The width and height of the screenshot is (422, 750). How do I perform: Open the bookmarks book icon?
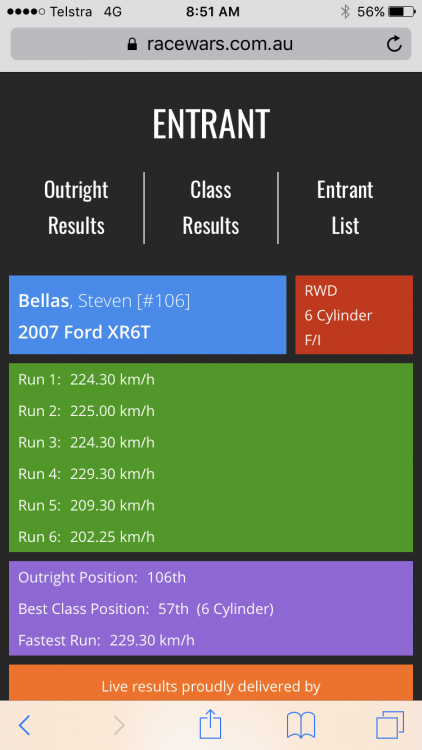301,725
